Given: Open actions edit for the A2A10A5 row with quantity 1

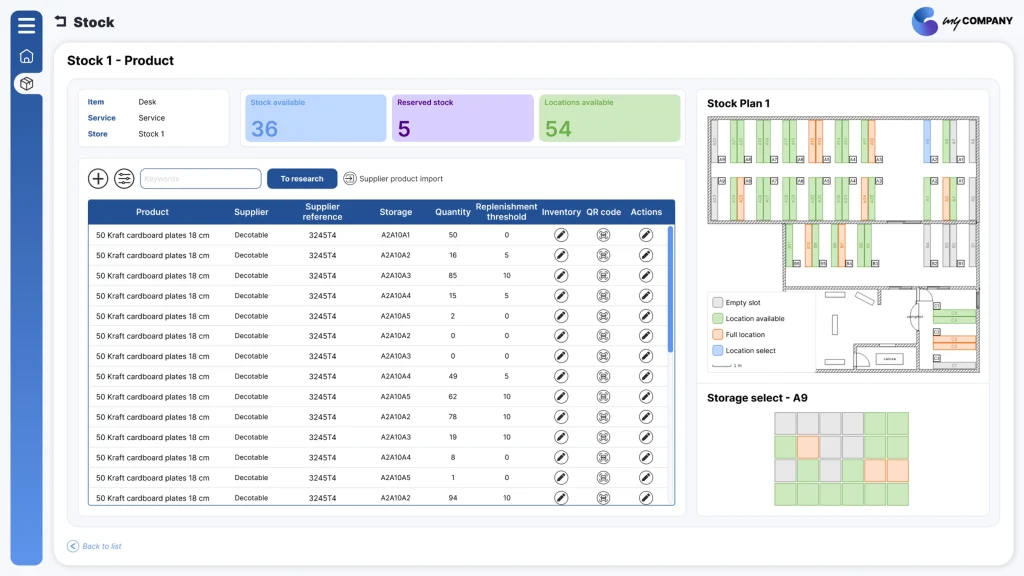Looking at the screenshot, I should pos(646,477).
